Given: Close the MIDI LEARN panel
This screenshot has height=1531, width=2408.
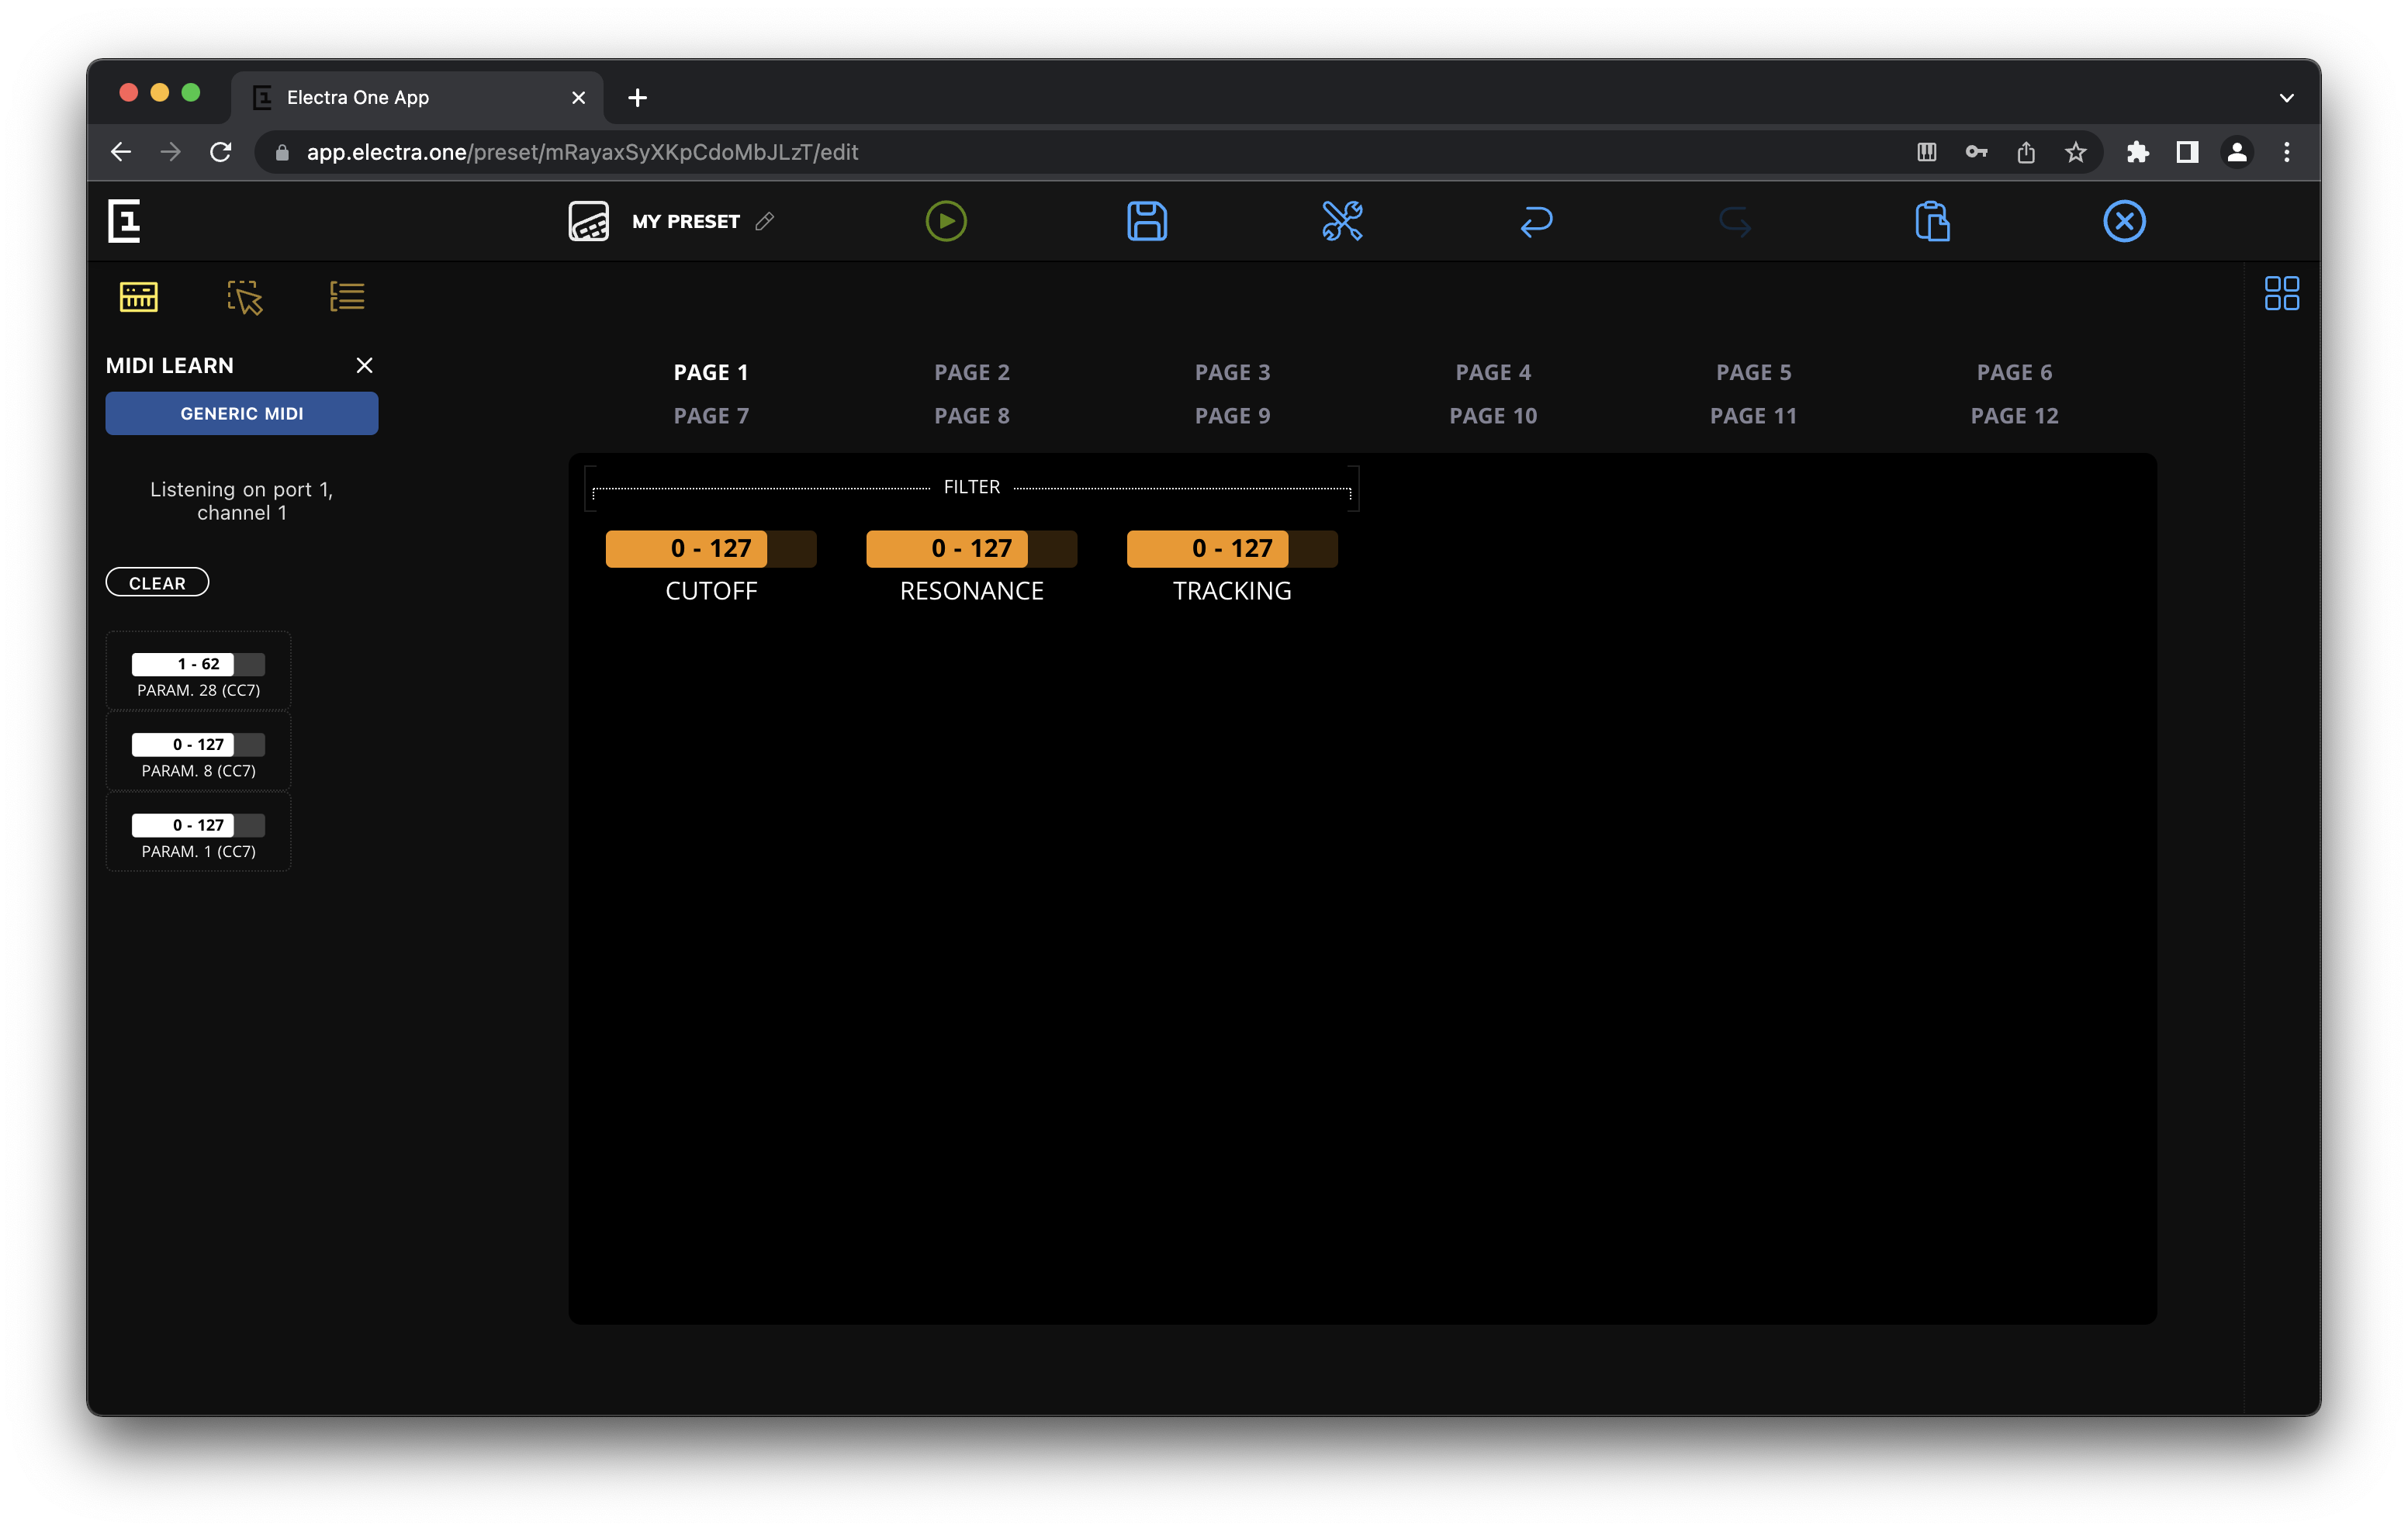Looking at the screenshot, I should tap(364, 365).
